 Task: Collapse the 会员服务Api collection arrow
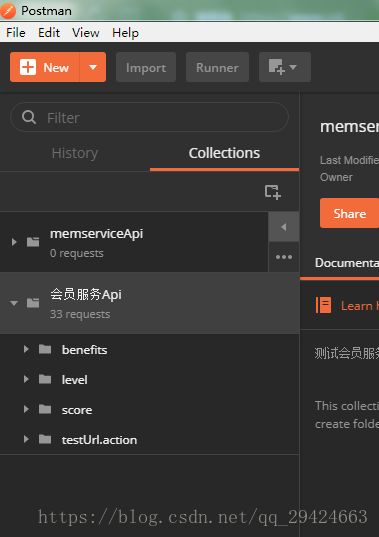coord(14,303)
